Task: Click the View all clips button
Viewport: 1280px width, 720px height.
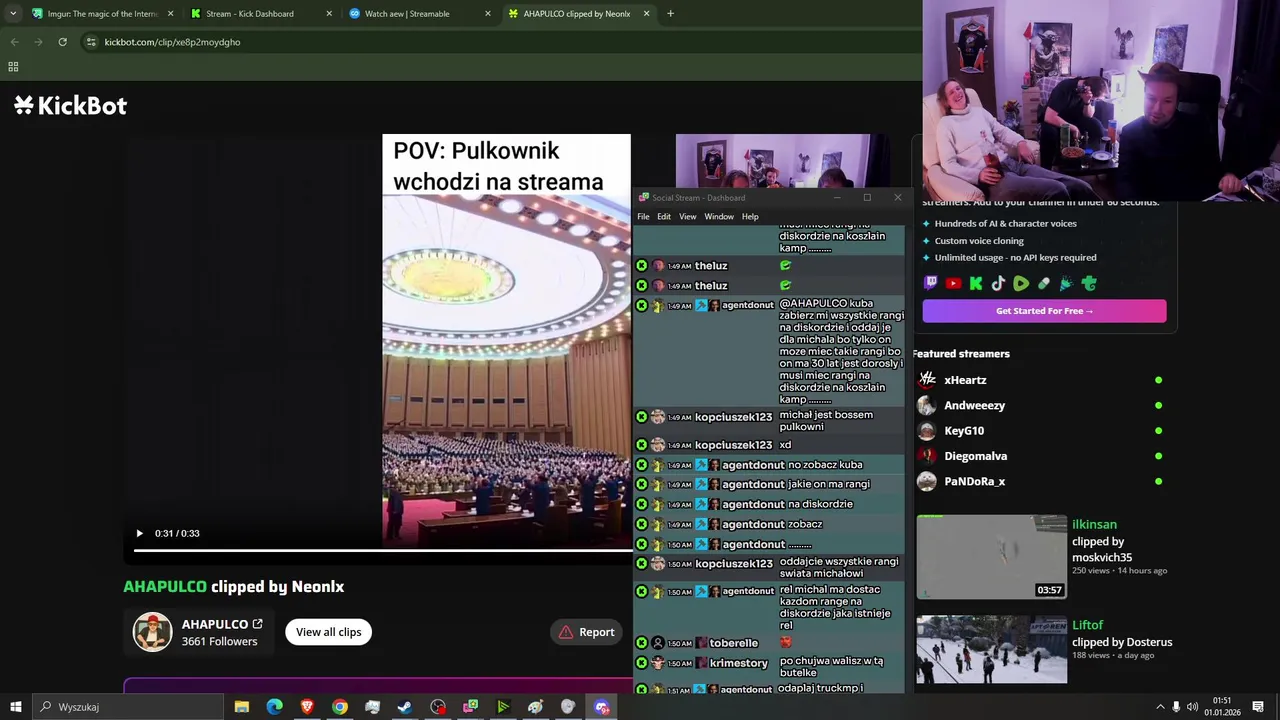Action: (328, 632)
